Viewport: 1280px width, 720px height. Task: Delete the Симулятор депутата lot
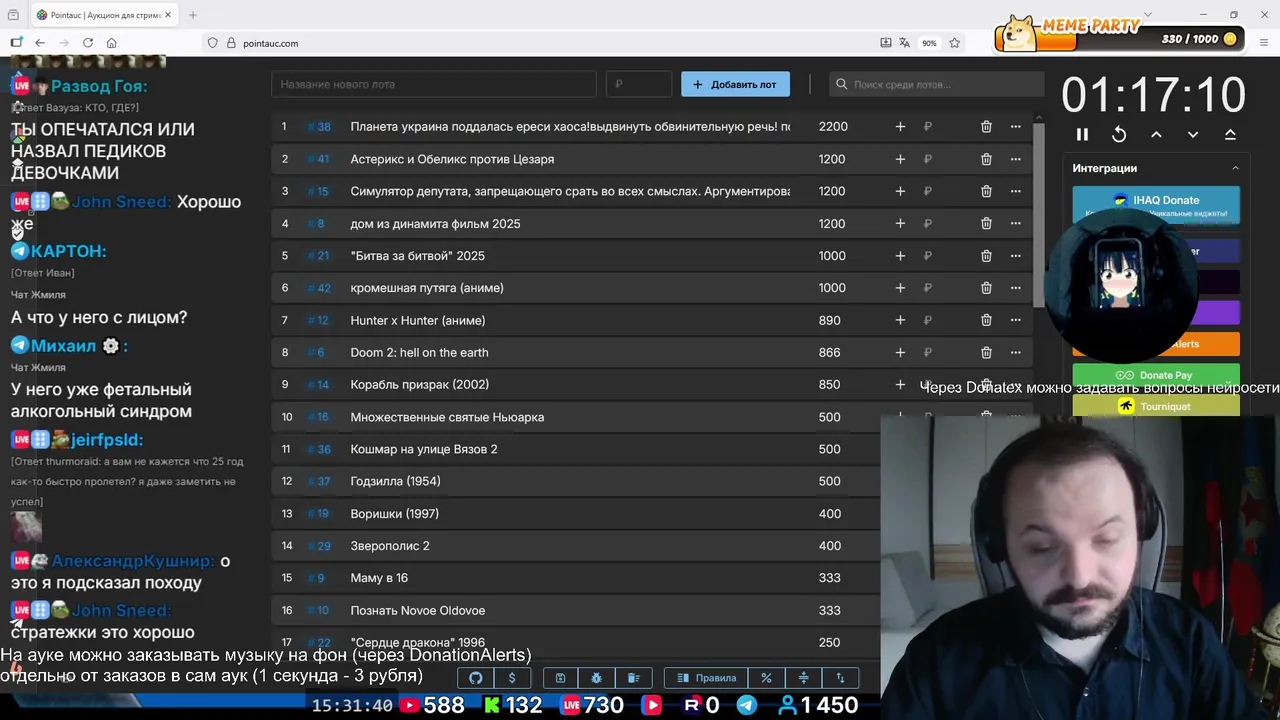click(x=986, y=191)
